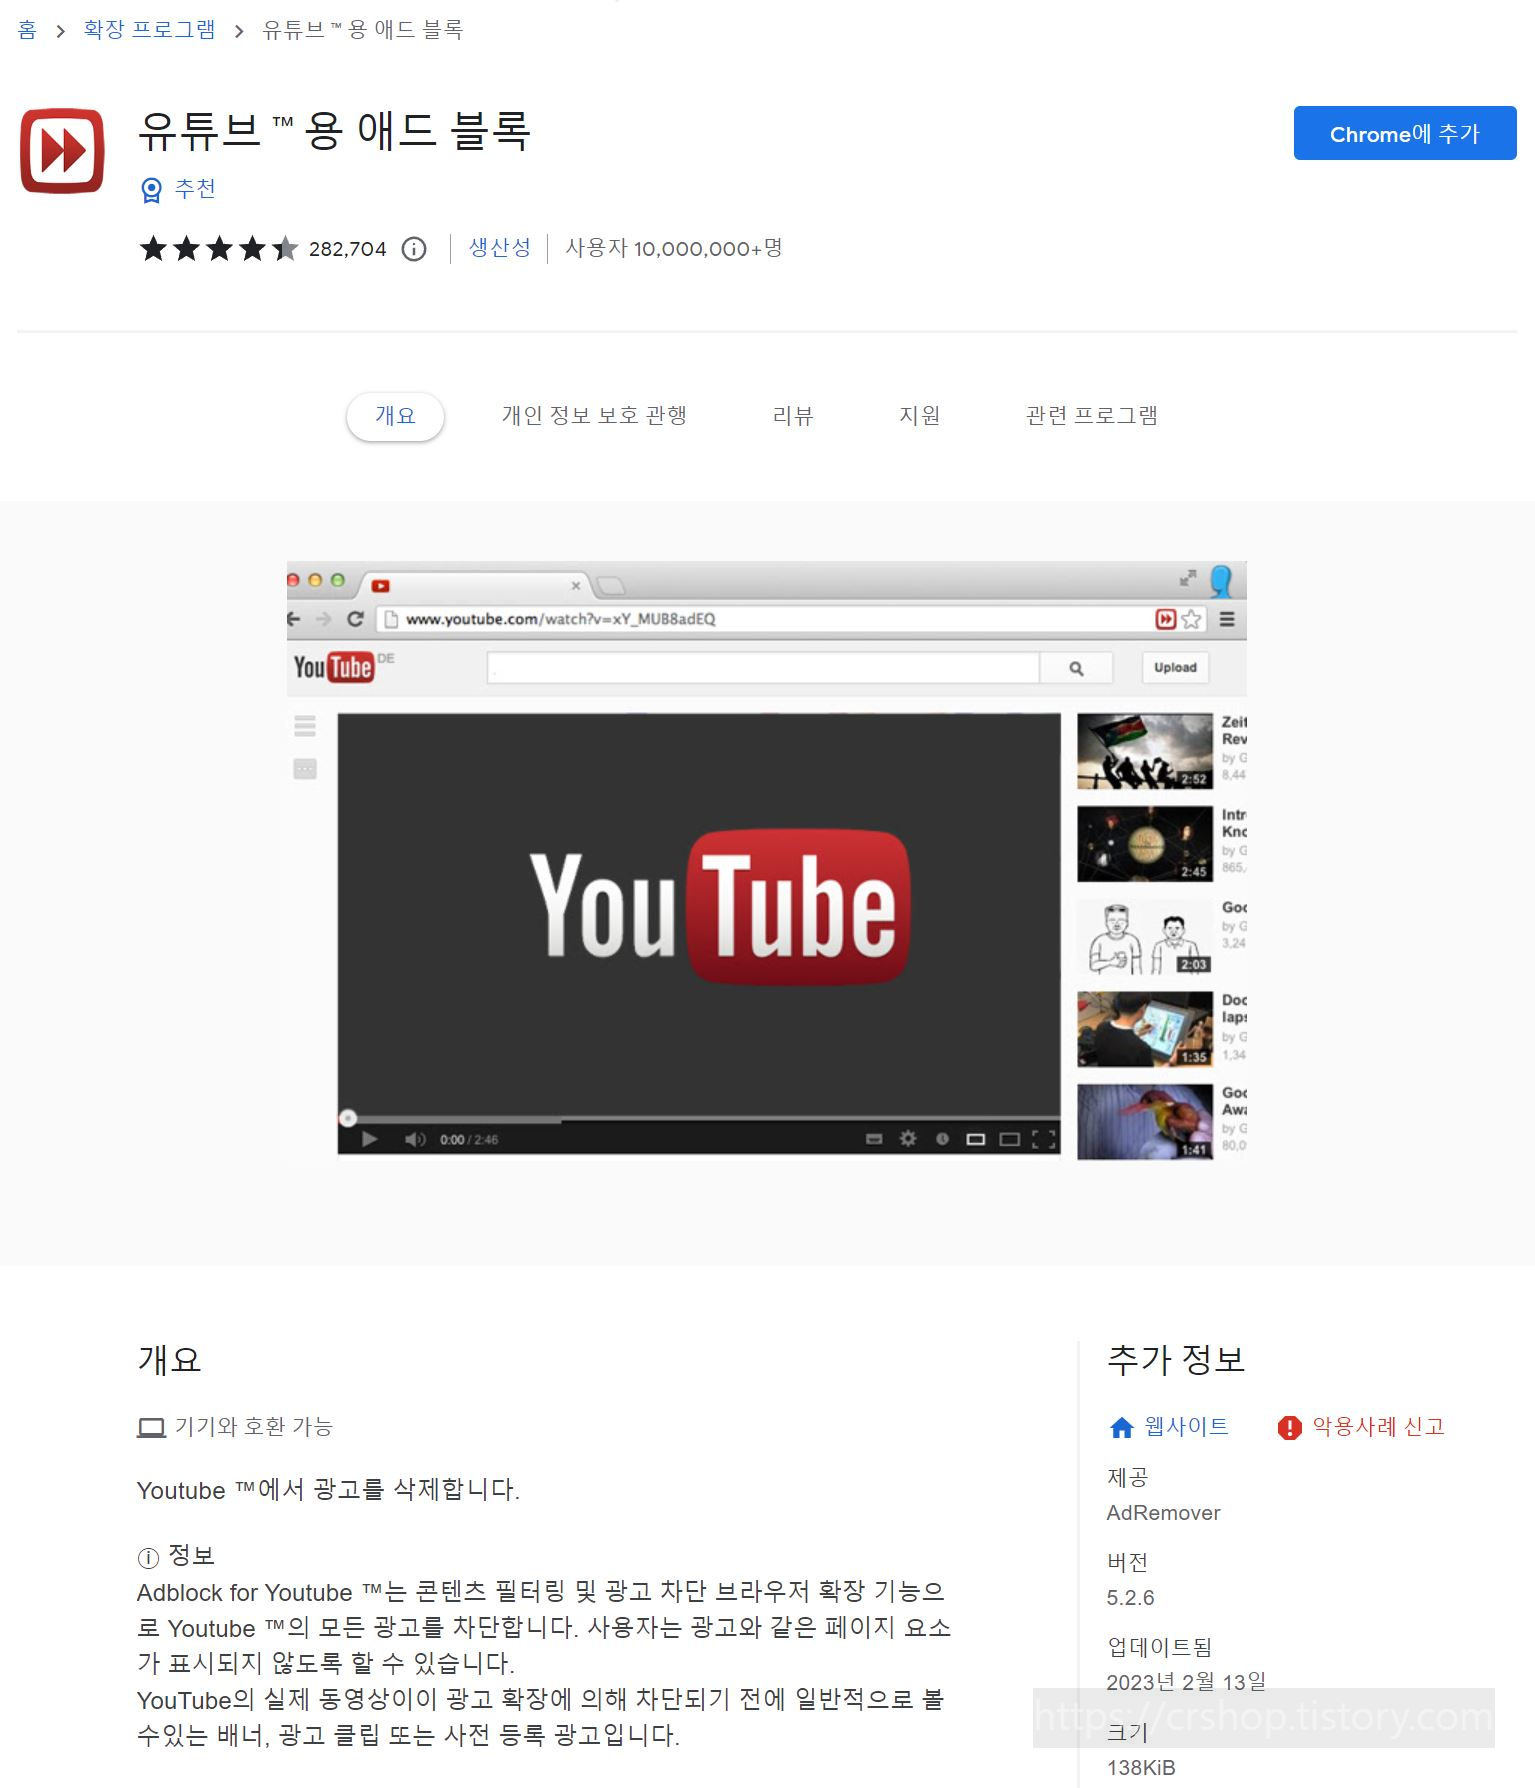Viewport: 1535px width, 1788px height.
Task: Click the featured badge icon beside 추천
Action: point(151,190)
